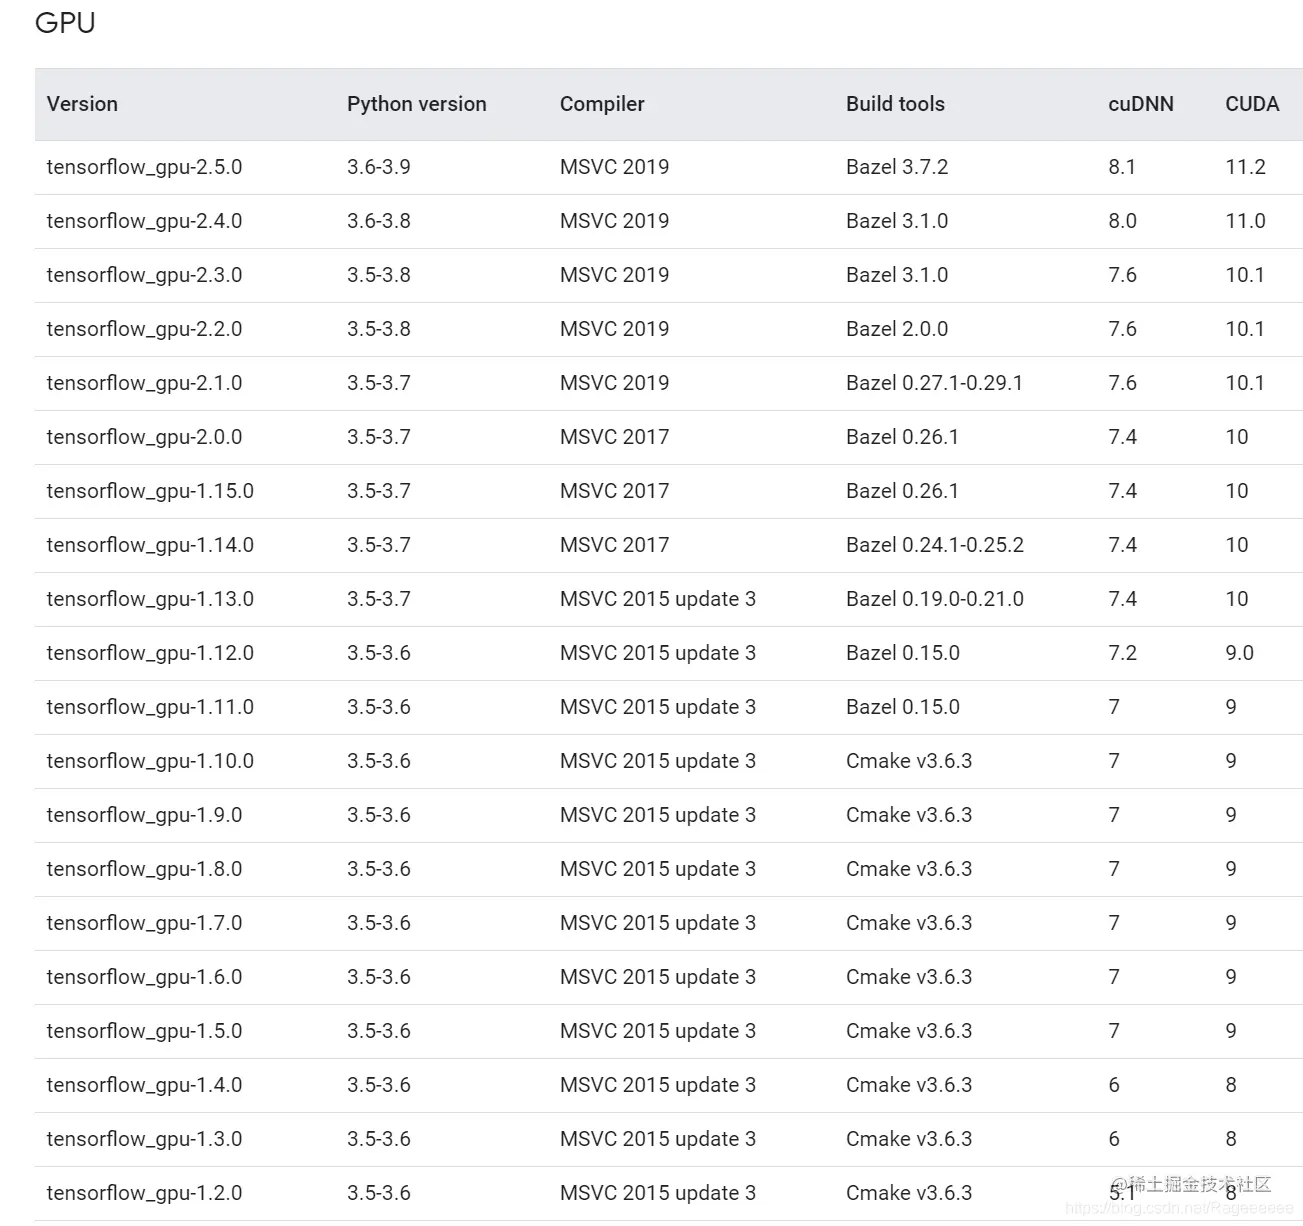Select the tensorflow_gpu-1.6.0 cell
Image resolution: width=1303 pixels, height=1226 pixels.
144,977
